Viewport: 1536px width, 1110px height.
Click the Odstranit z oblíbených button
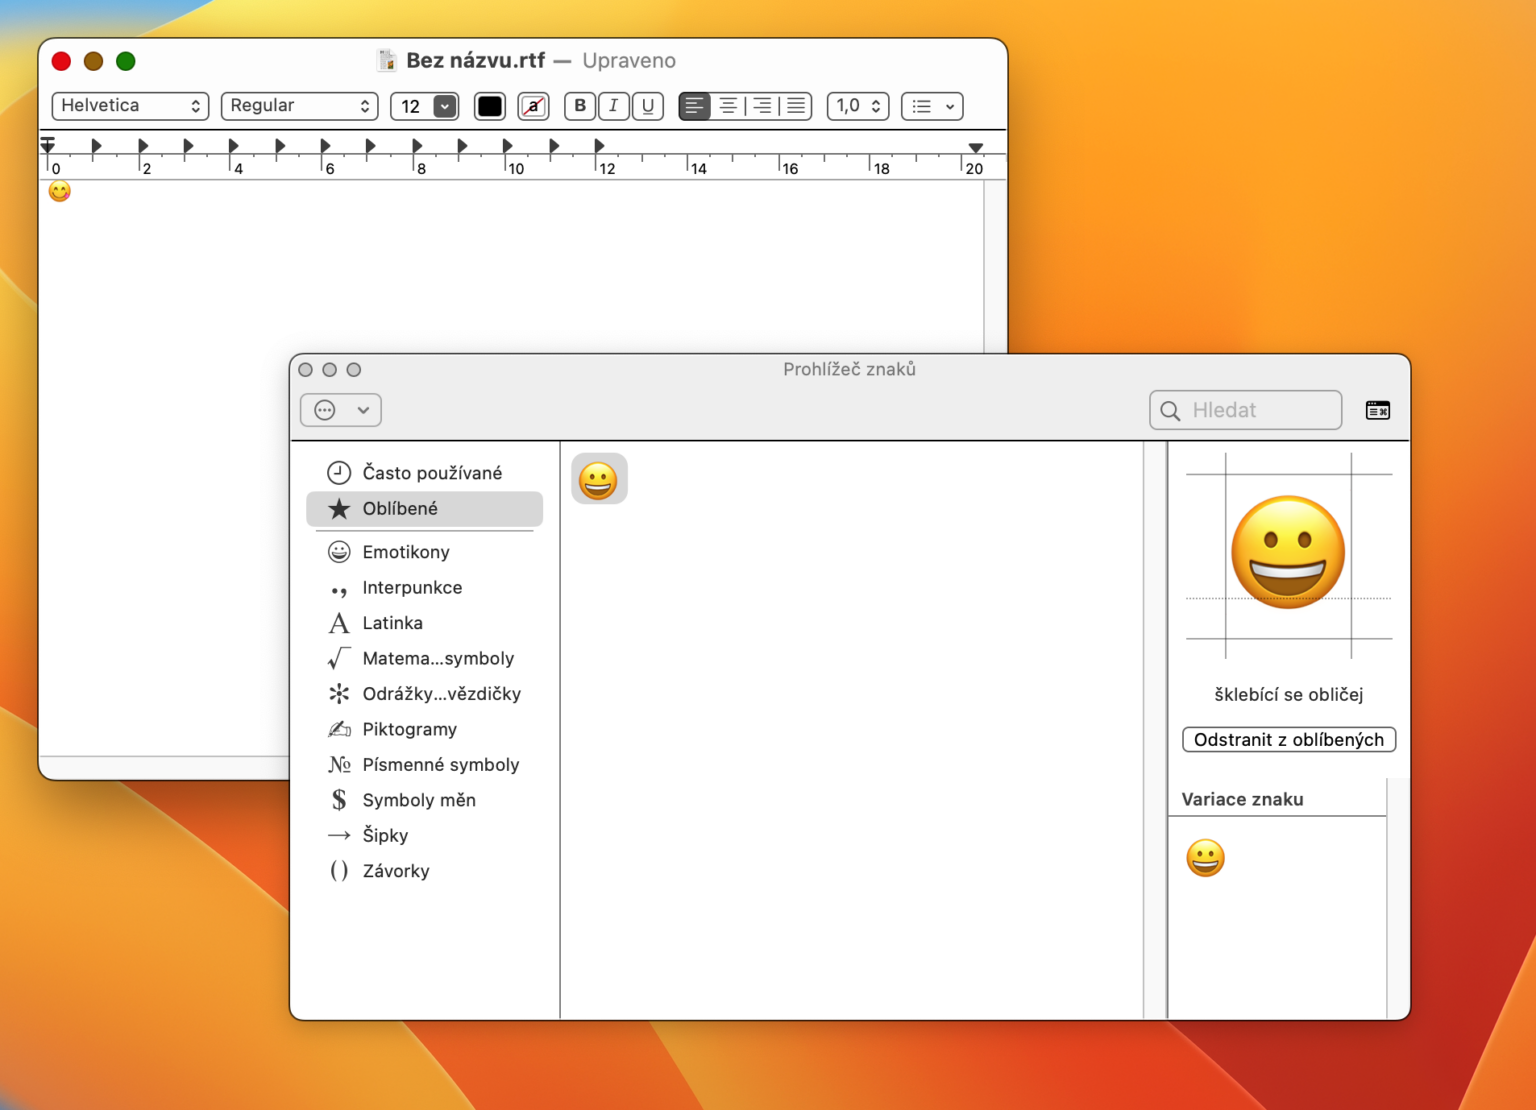click(x=1288, y=739)
